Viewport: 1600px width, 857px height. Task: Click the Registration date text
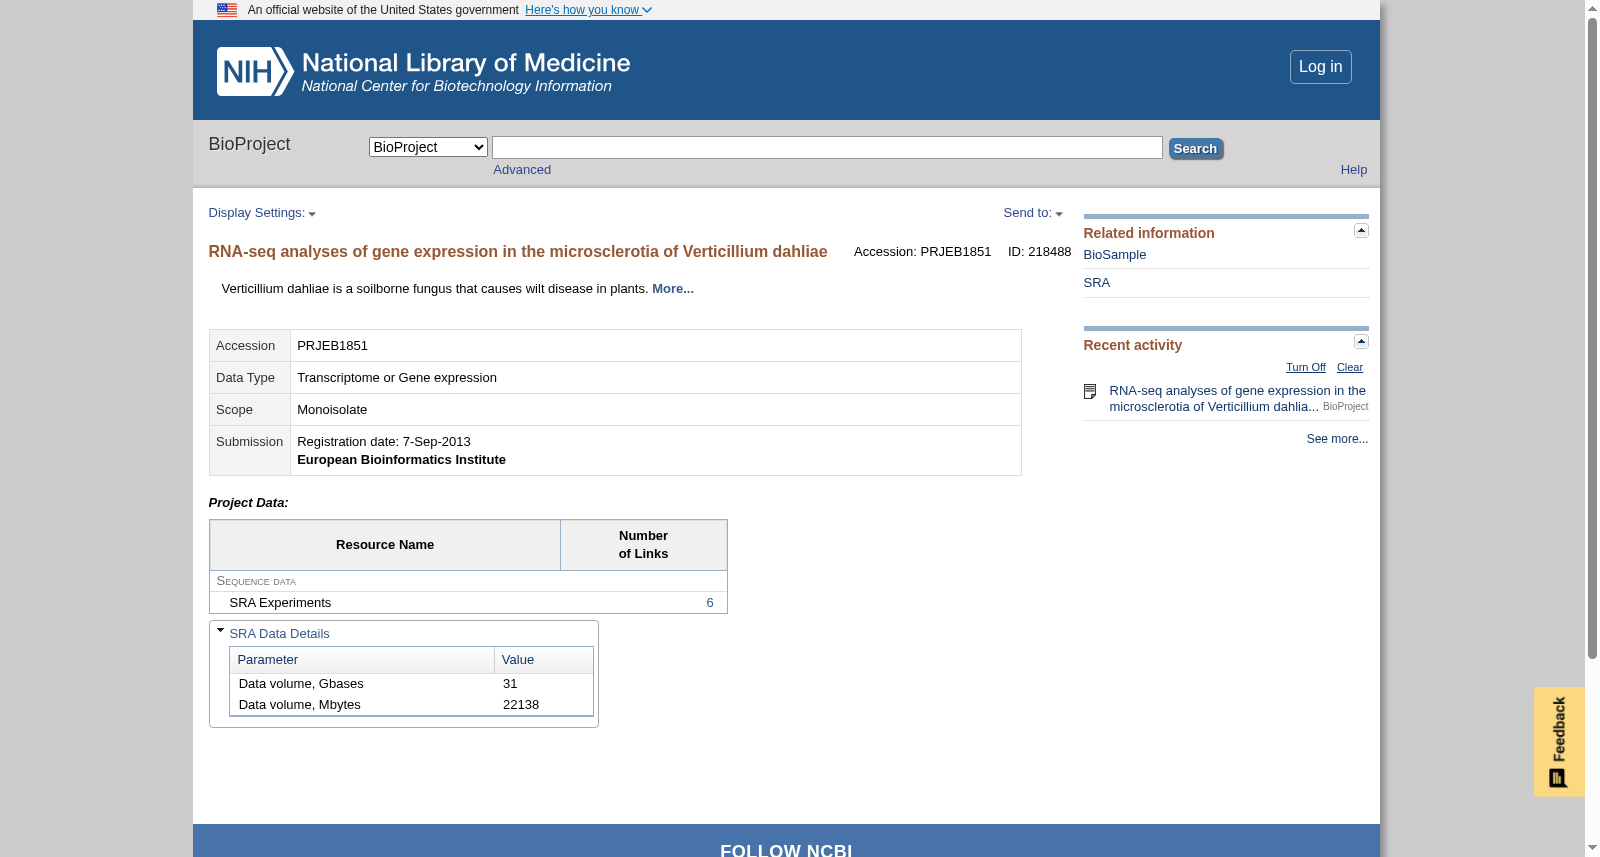[383, 442]
